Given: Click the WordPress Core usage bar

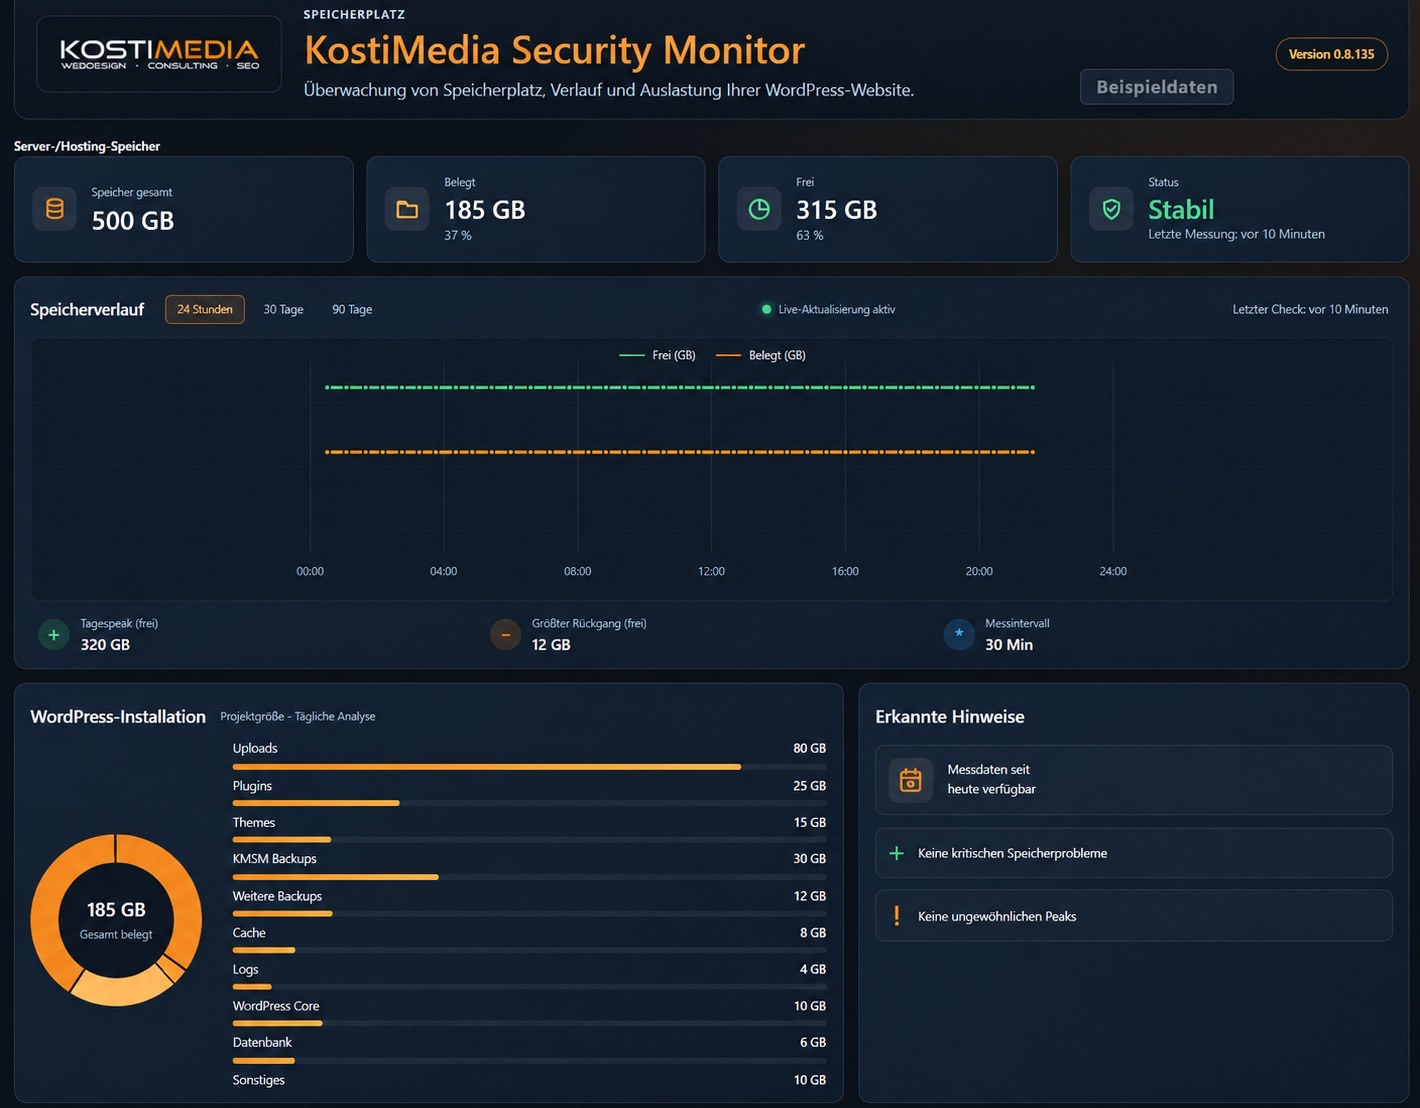Looking at the screenshot, I should coord(529,1023).
